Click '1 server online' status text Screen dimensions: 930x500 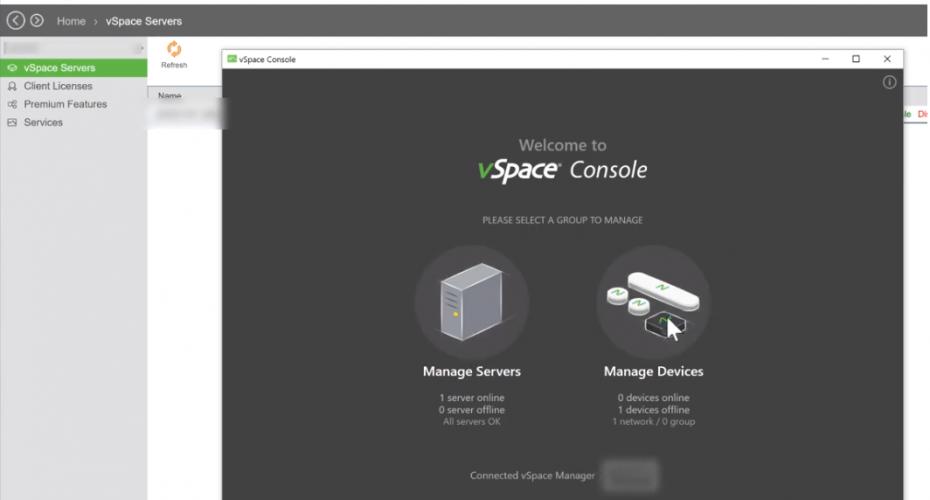coord(472,397)
